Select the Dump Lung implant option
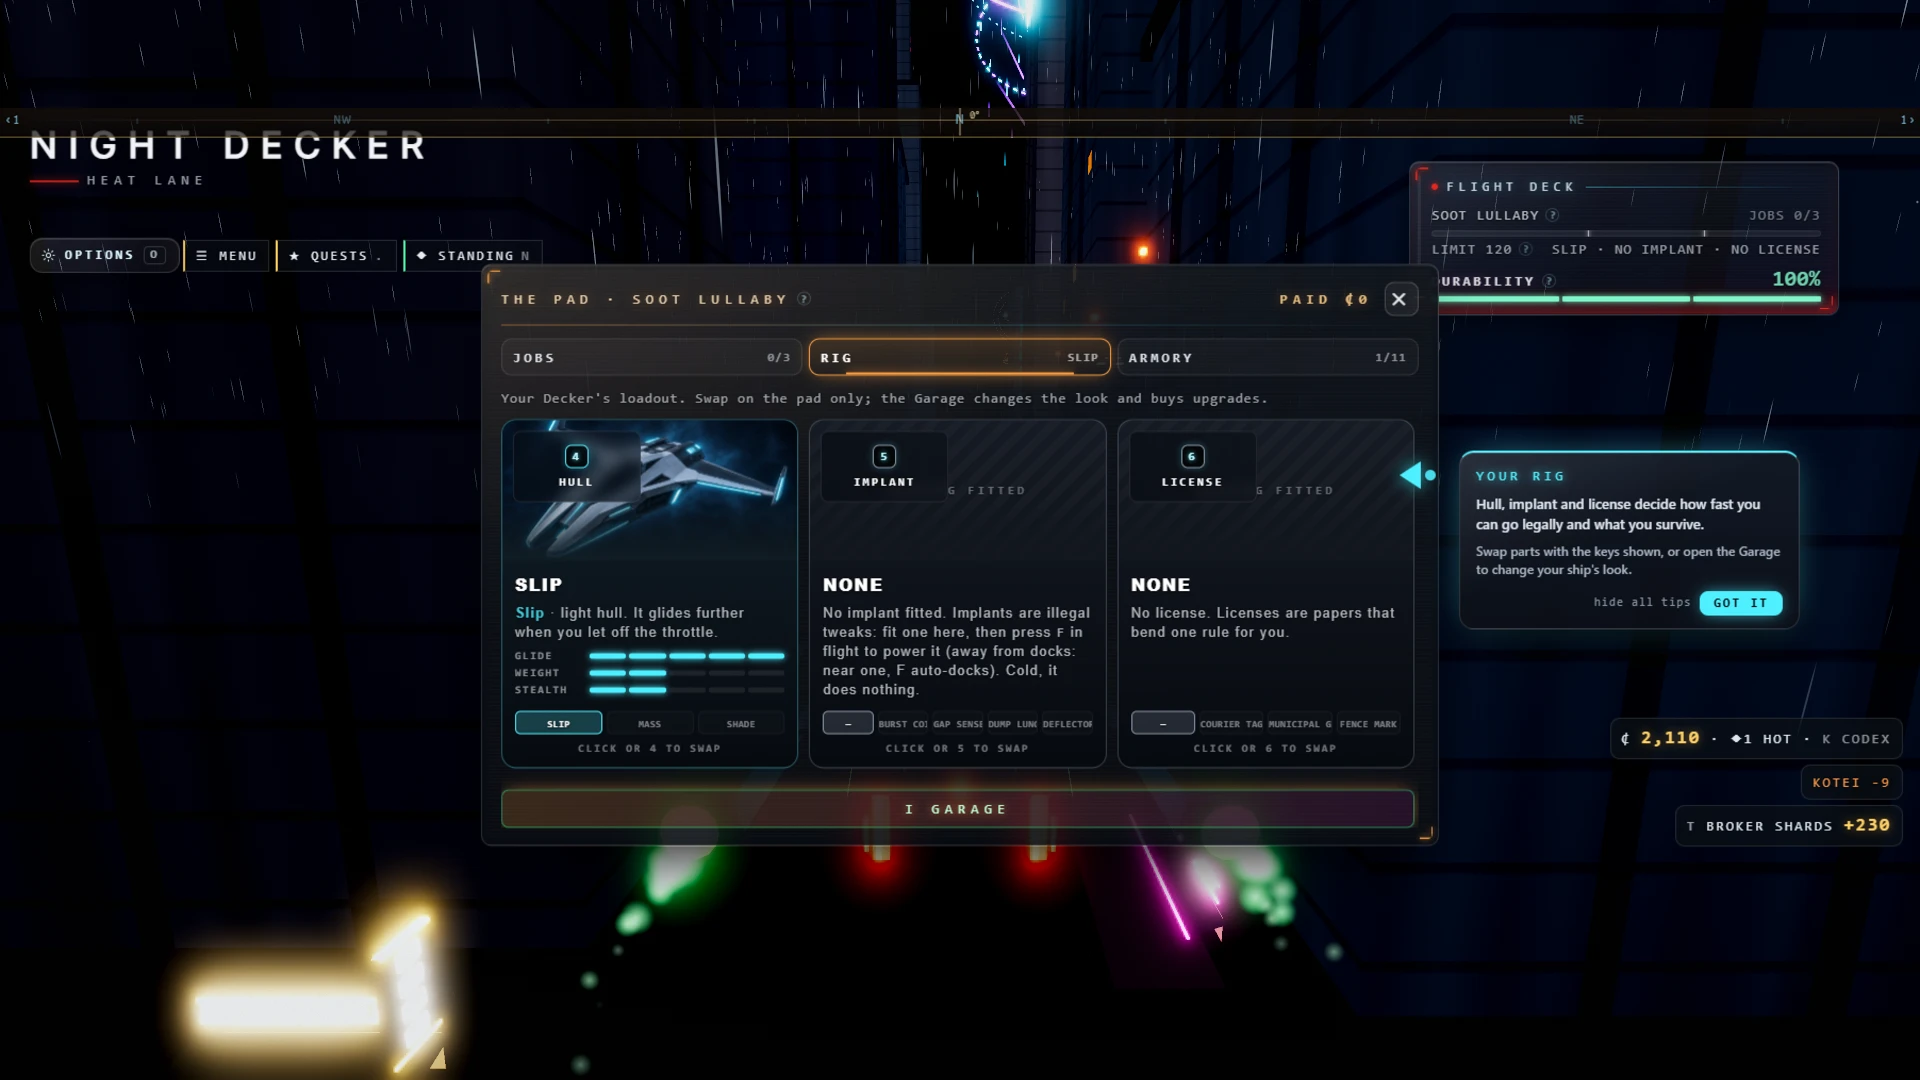This screenshot has height=1080, width=1920. [1012, 723]
